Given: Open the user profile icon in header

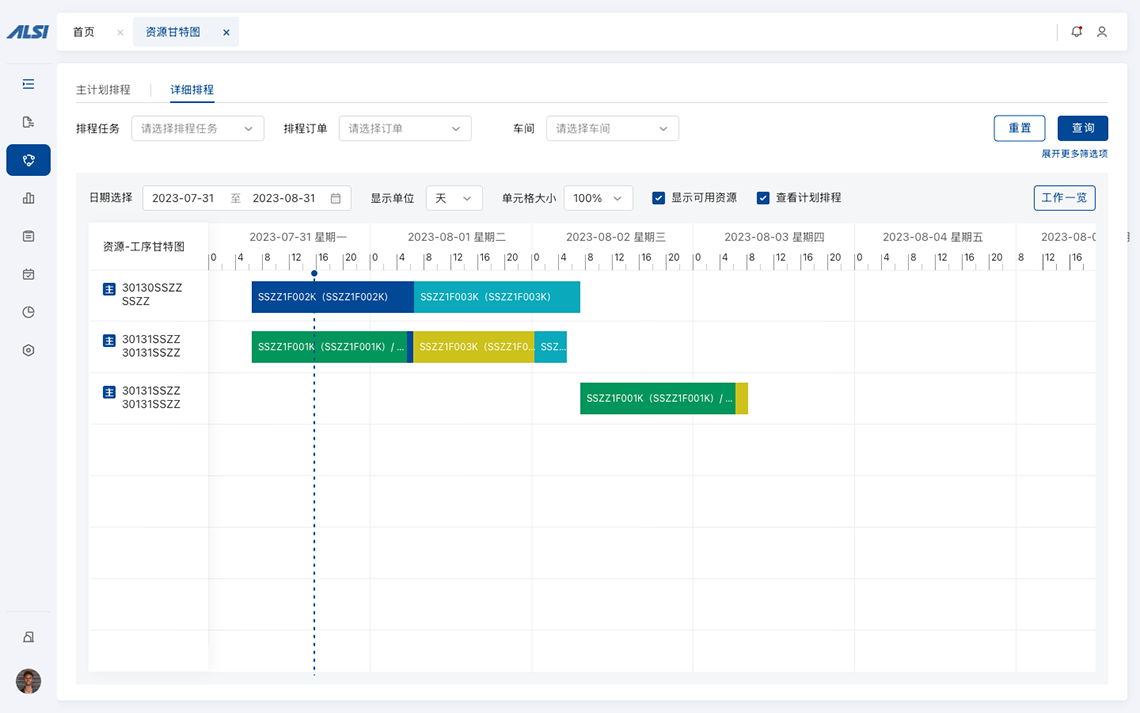Looking at the screenshot, I should click(1102, 32).
